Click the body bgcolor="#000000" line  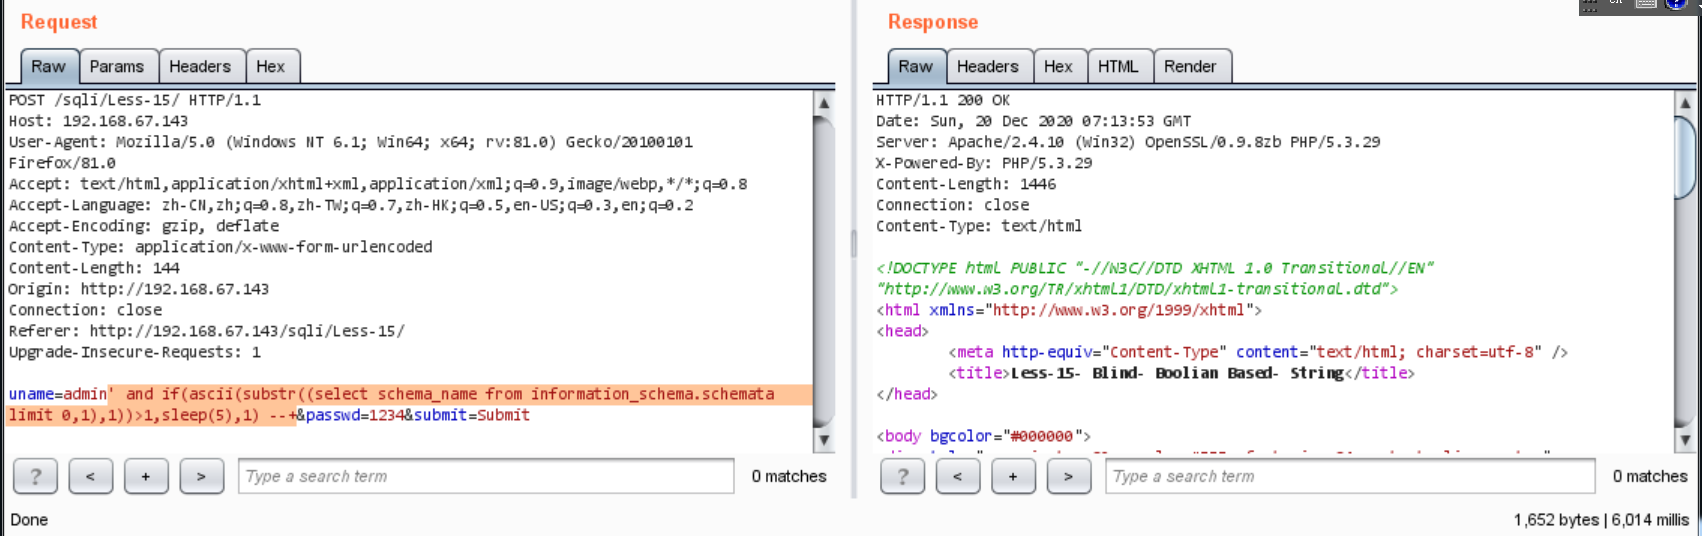pos(984,436)
